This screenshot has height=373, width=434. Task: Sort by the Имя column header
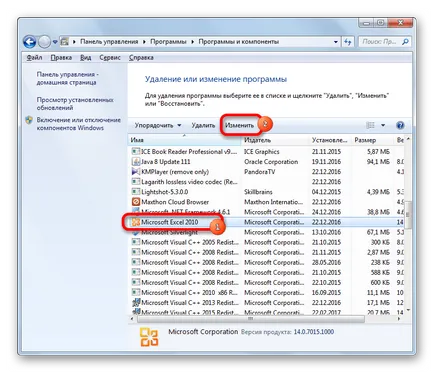pos(184,140)
